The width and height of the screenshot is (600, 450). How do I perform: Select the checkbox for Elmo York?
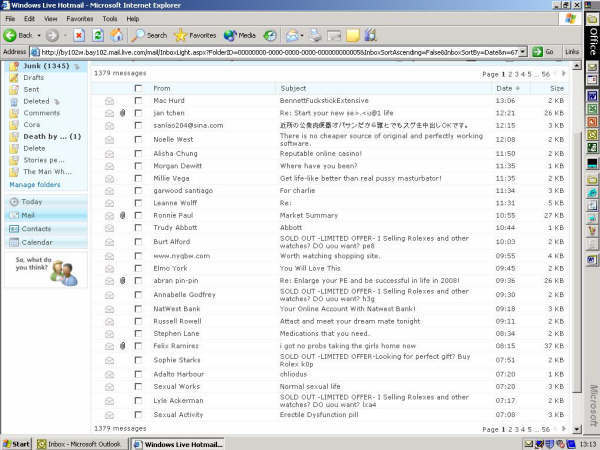coord(139,268)
